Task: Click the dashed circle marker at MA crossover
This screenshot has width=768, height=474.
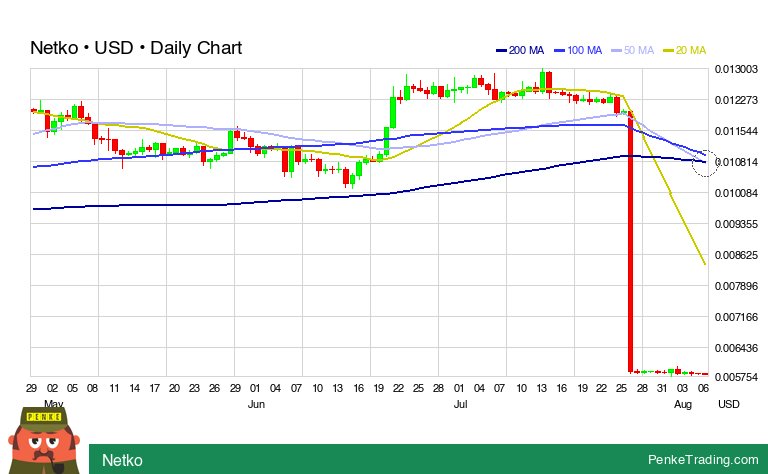Action: tap(705, 164)
